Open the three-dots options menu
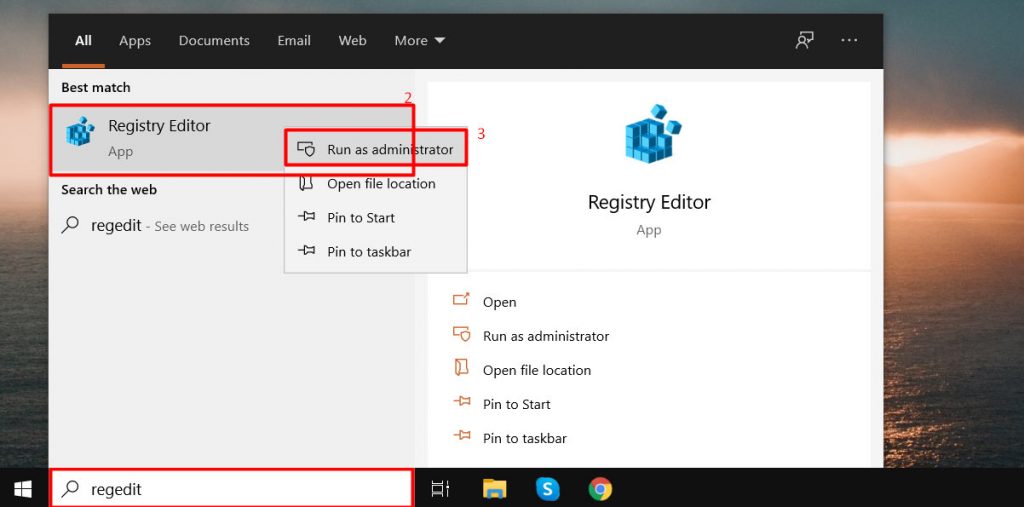1024x507 pixels. [x=849, y=41]
